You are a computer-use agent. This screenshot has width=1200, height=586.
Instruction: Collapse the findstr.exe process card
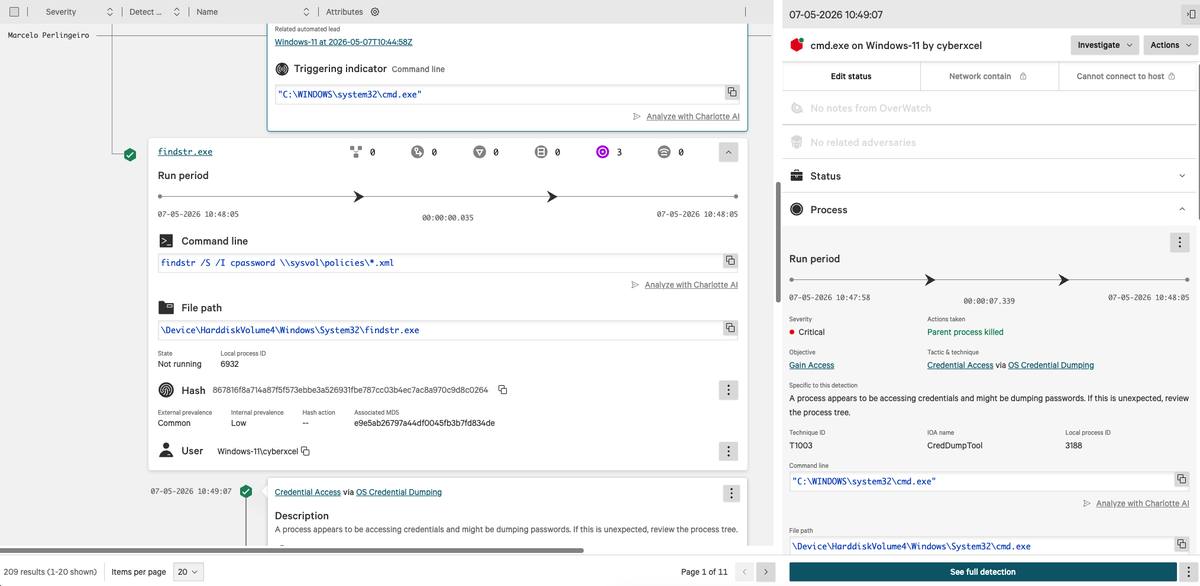pyautogui.click(x=728, y=152)
